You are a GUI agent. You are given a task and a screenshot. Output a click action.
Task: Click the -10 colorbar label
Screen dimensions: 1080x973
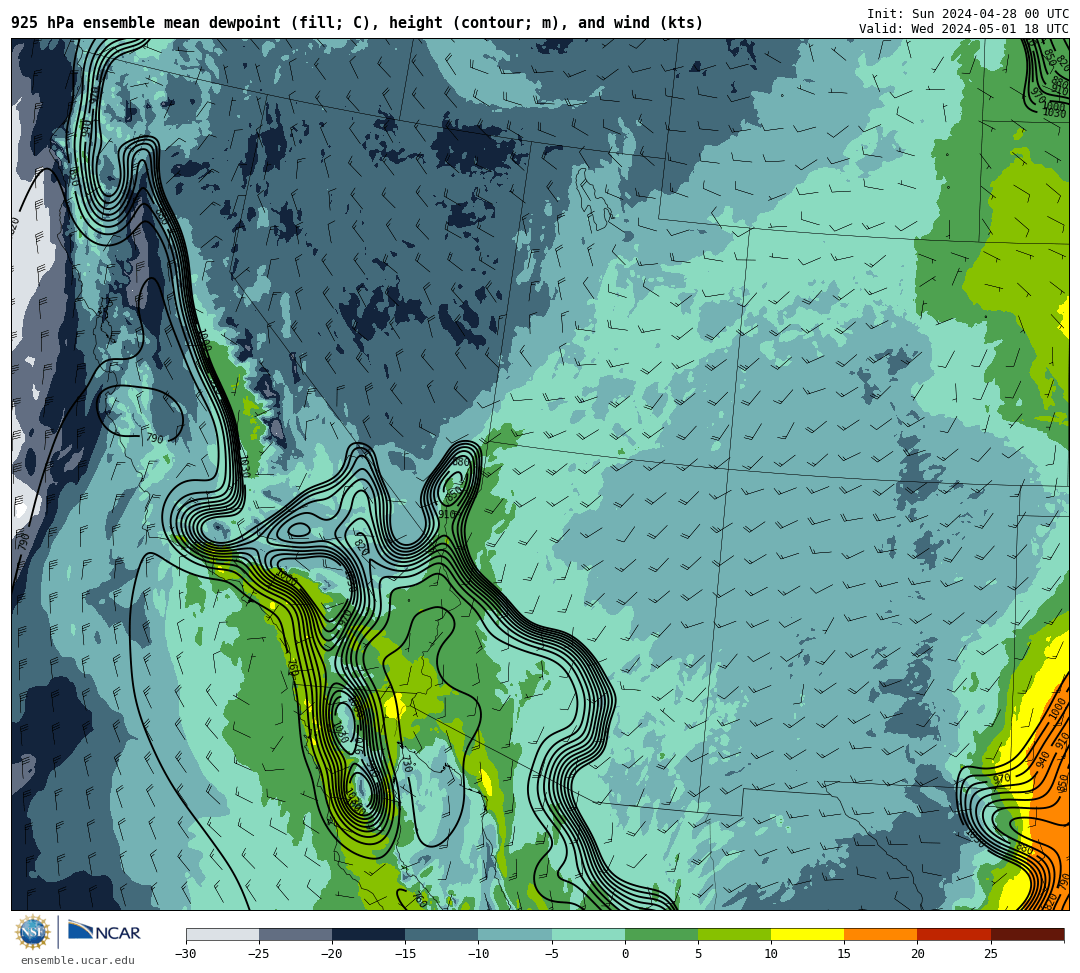pos(478,954)
